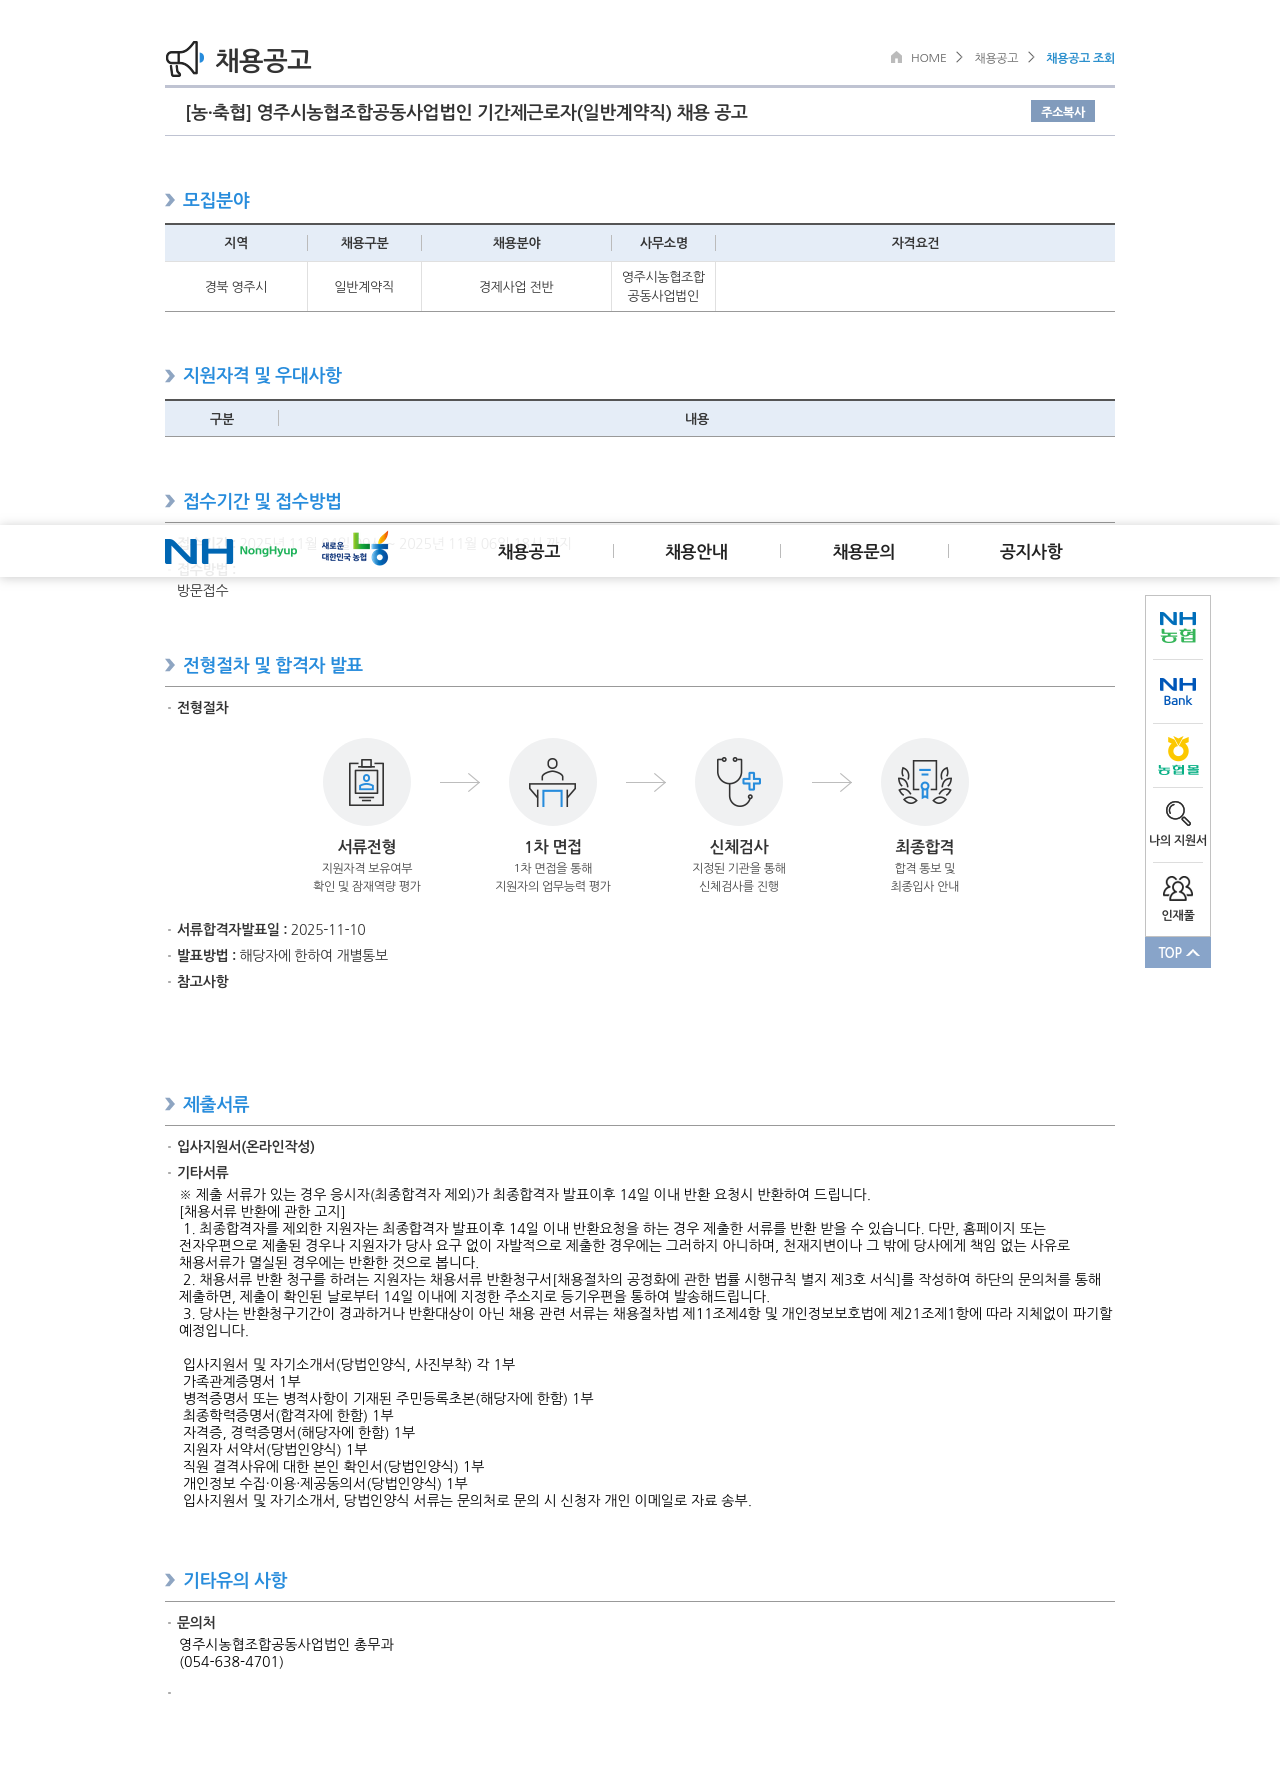Open 채용공고 breadcrumb link
Image resolution: width=1280 pixels, height=1770 pixels.
tap(996, 58)
